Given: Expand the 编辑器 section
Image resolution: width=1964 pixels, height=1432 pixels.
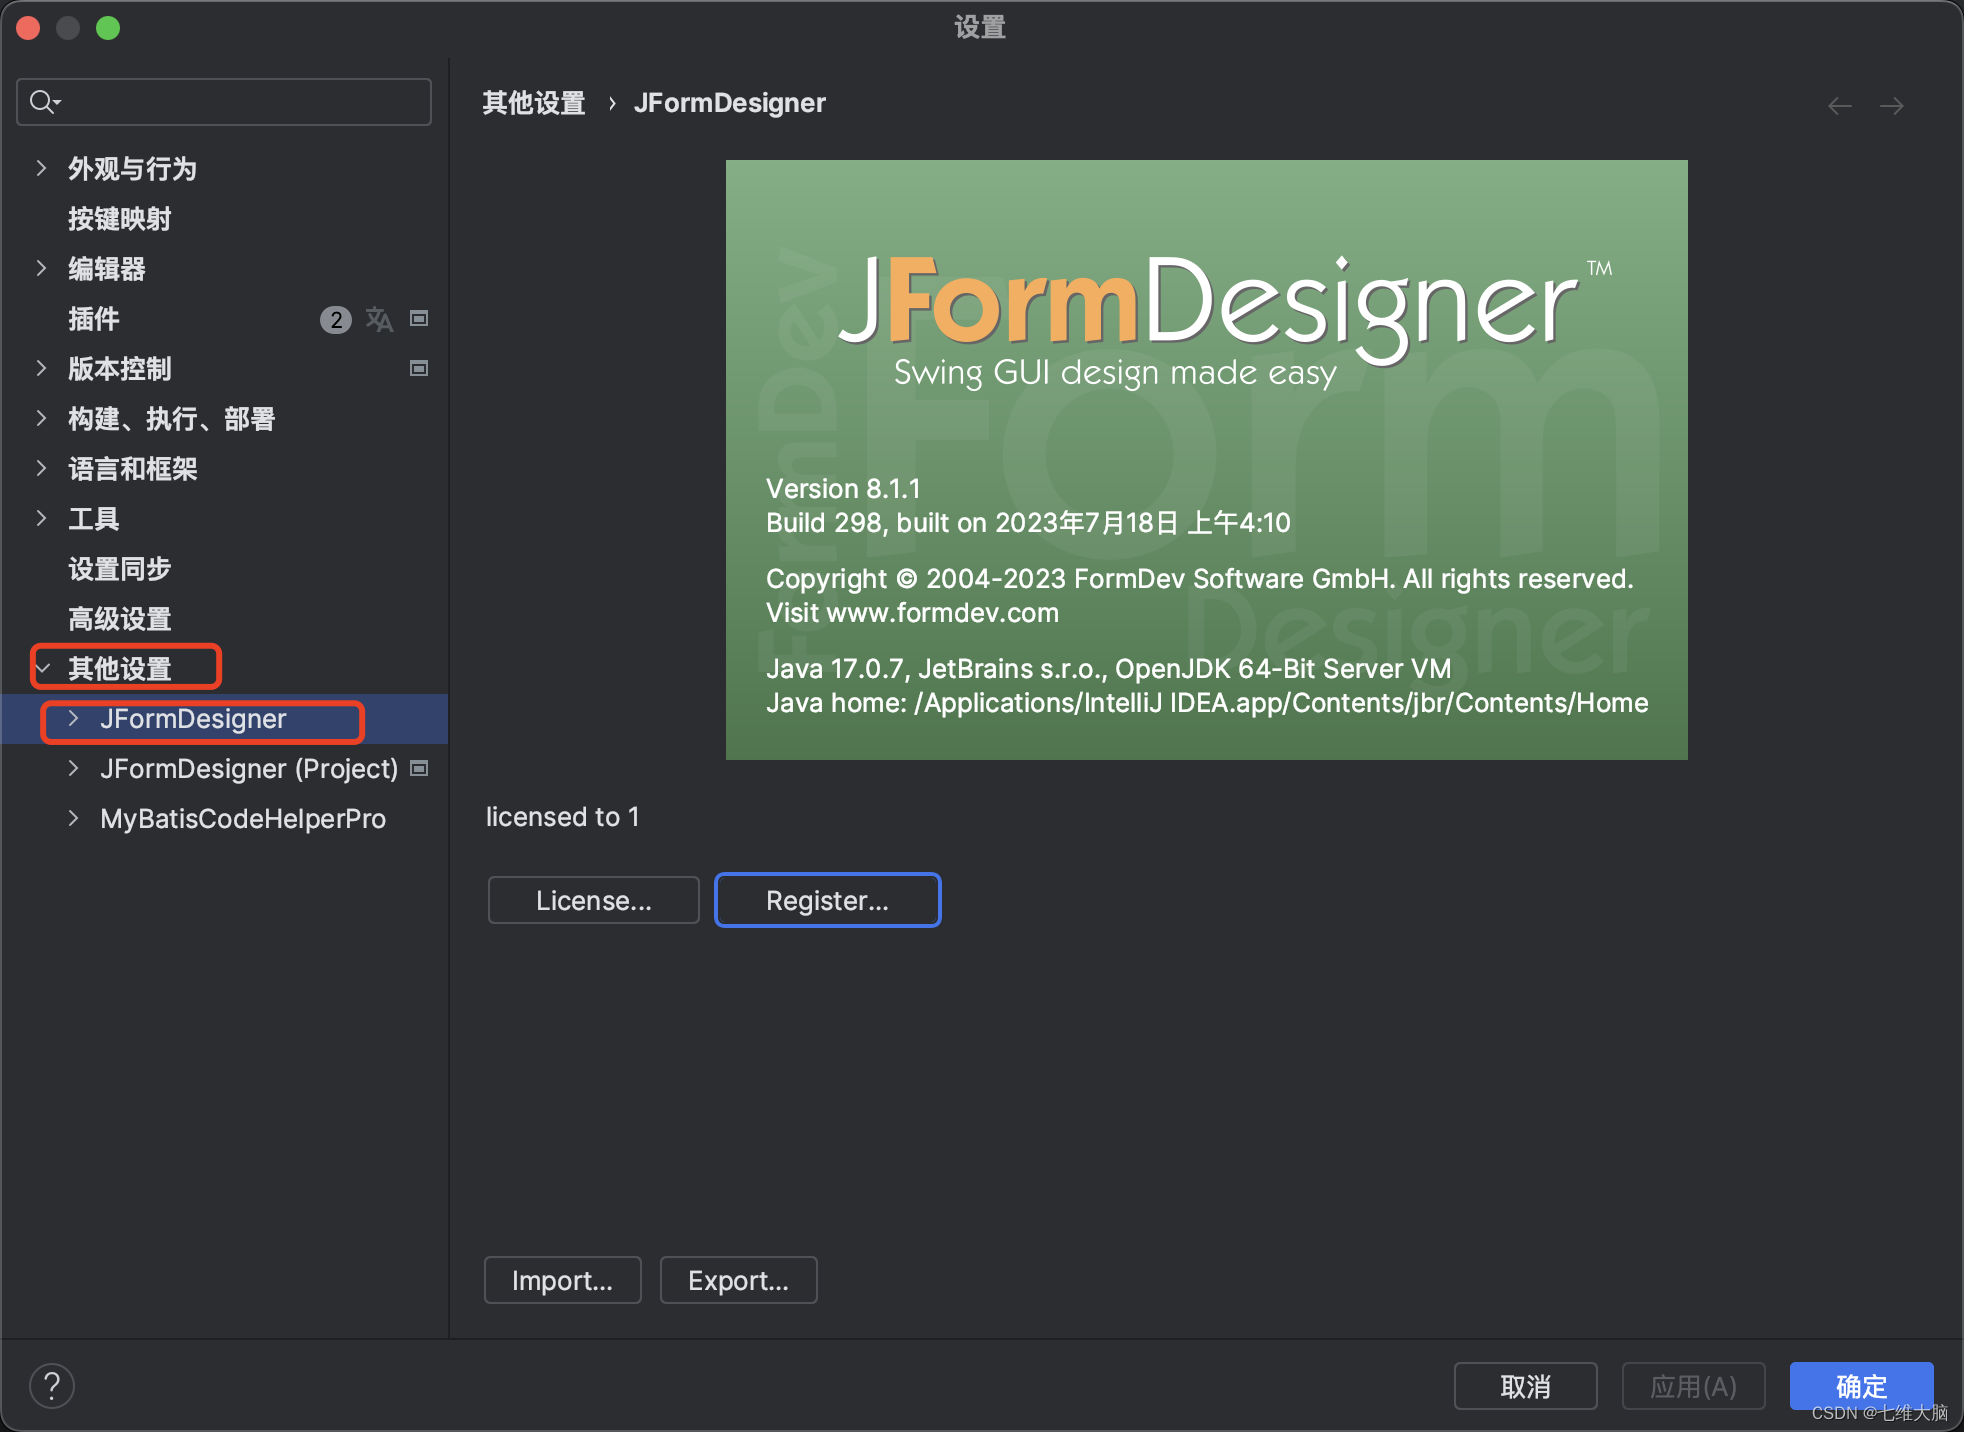Looking at the screenshot, I should [x=41, y=268].
